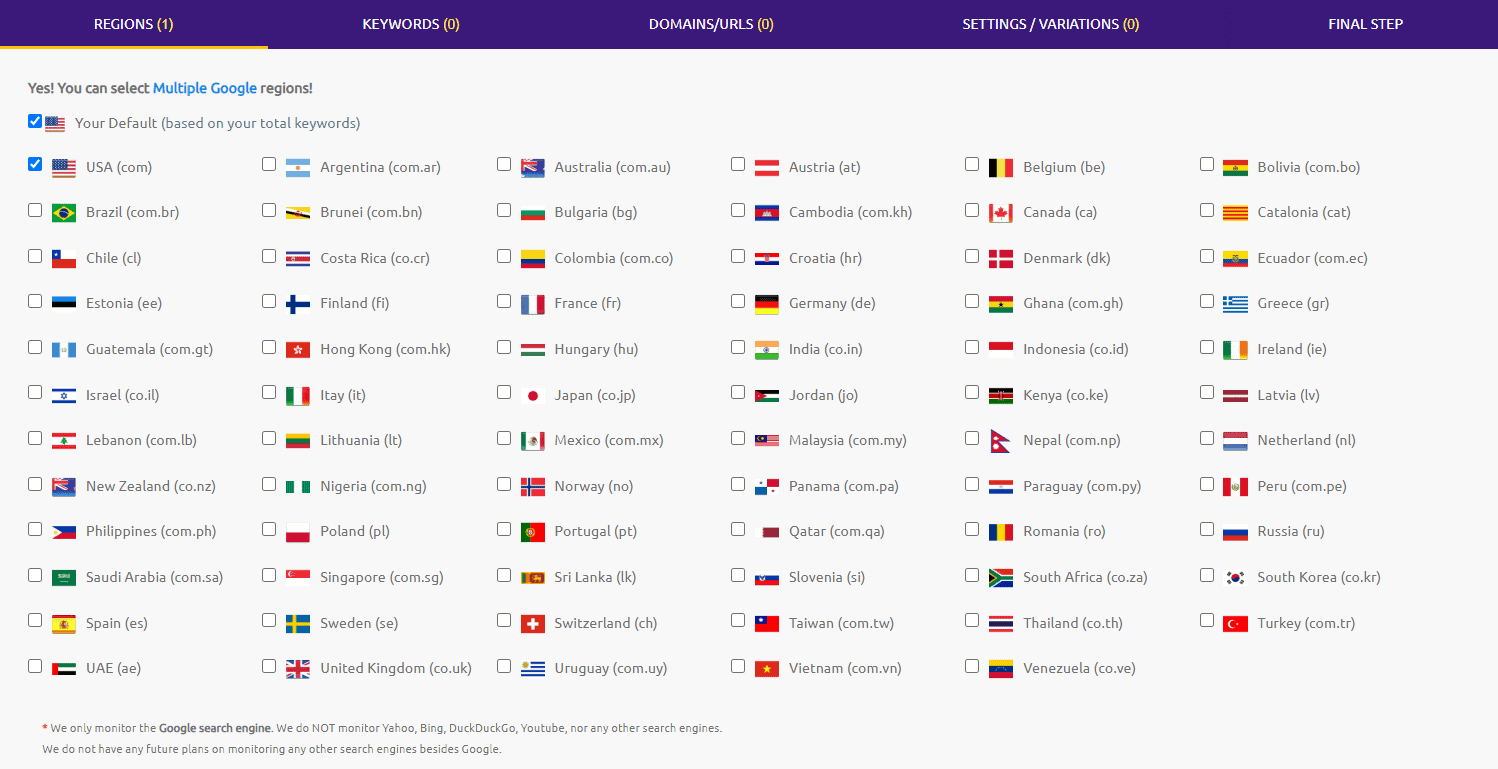Click the Thailand (co.th) label
This screenshot has width=1498, height=769.
(1073, 623)
